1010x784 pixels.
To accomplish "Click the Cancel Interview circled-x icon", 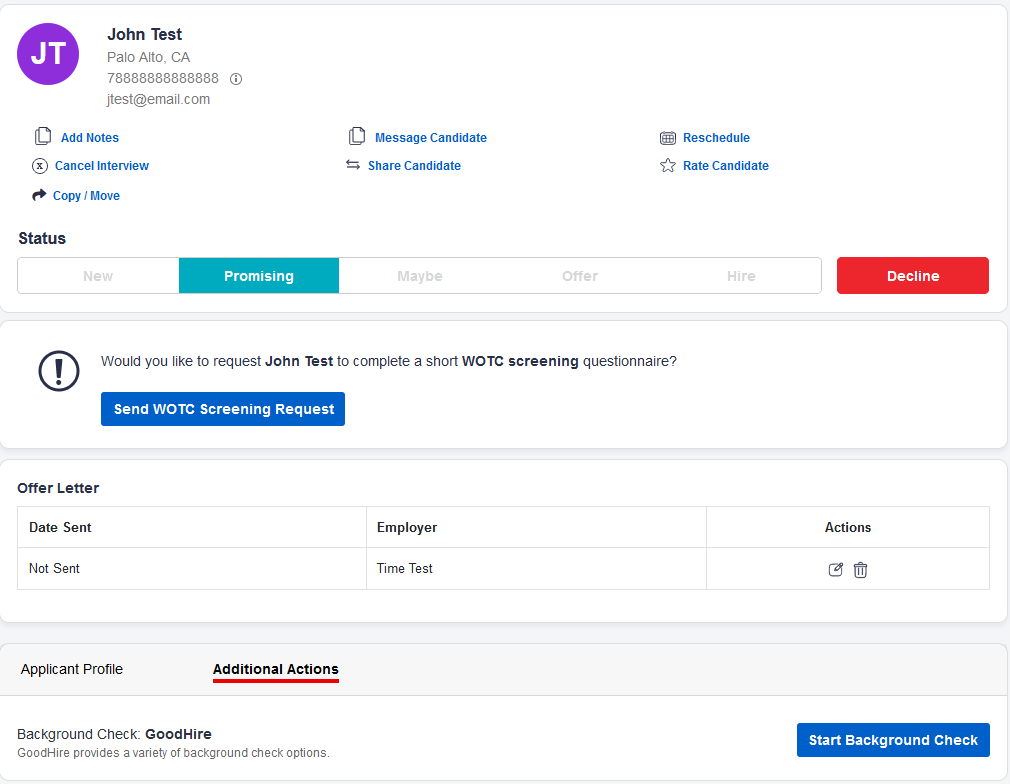I will click(x=40, y=166).
